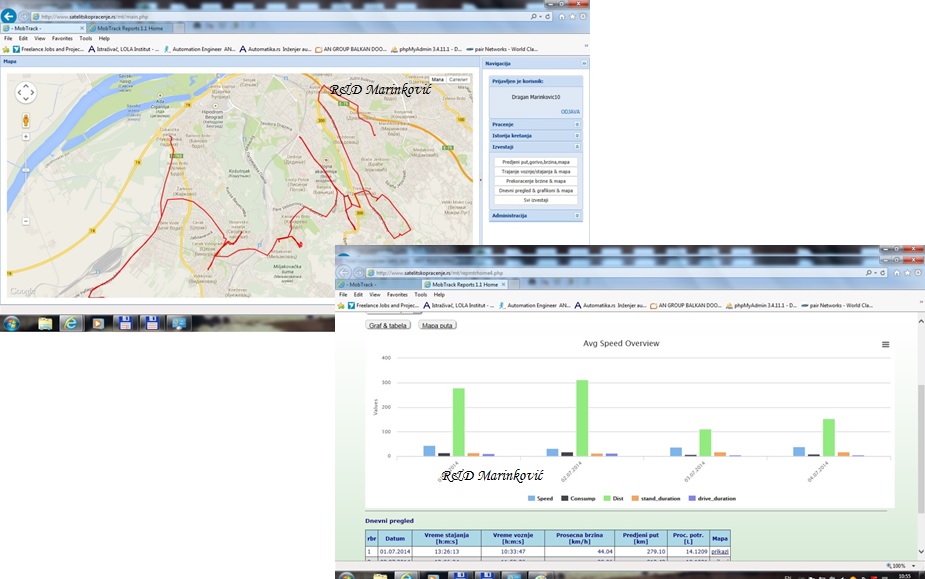Open 'Trajanje voznje/stajanja & mapa' report
The height and width of the screenshot is (579, 925).
click(x=536, y=171)
